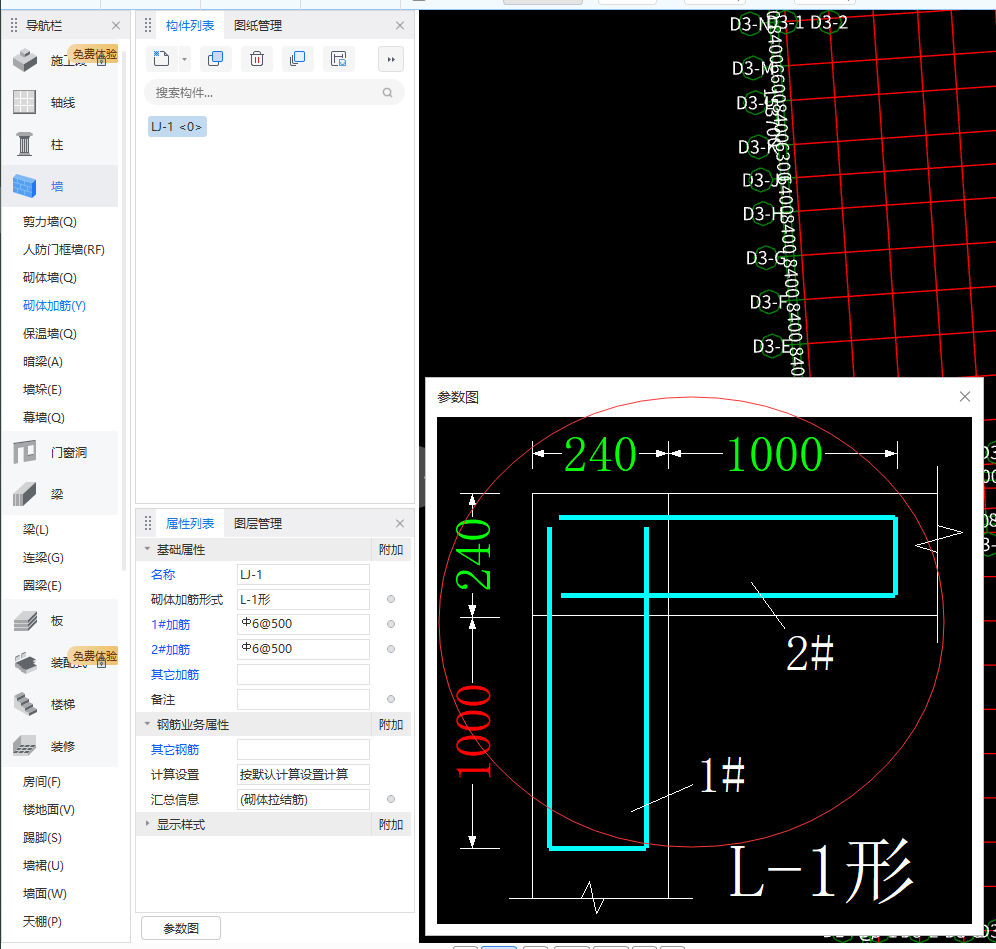Open the 梁 beam category

pyautogui.click(x=60, y=494)
